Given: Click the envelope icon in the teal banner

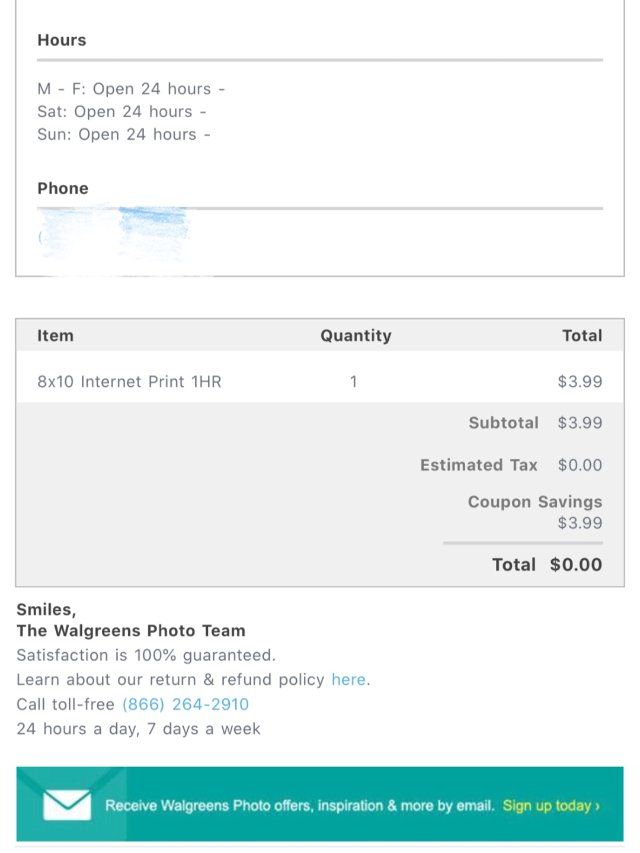Looking at the screenshot, I should pyautogui.click(x=66, y=804).
